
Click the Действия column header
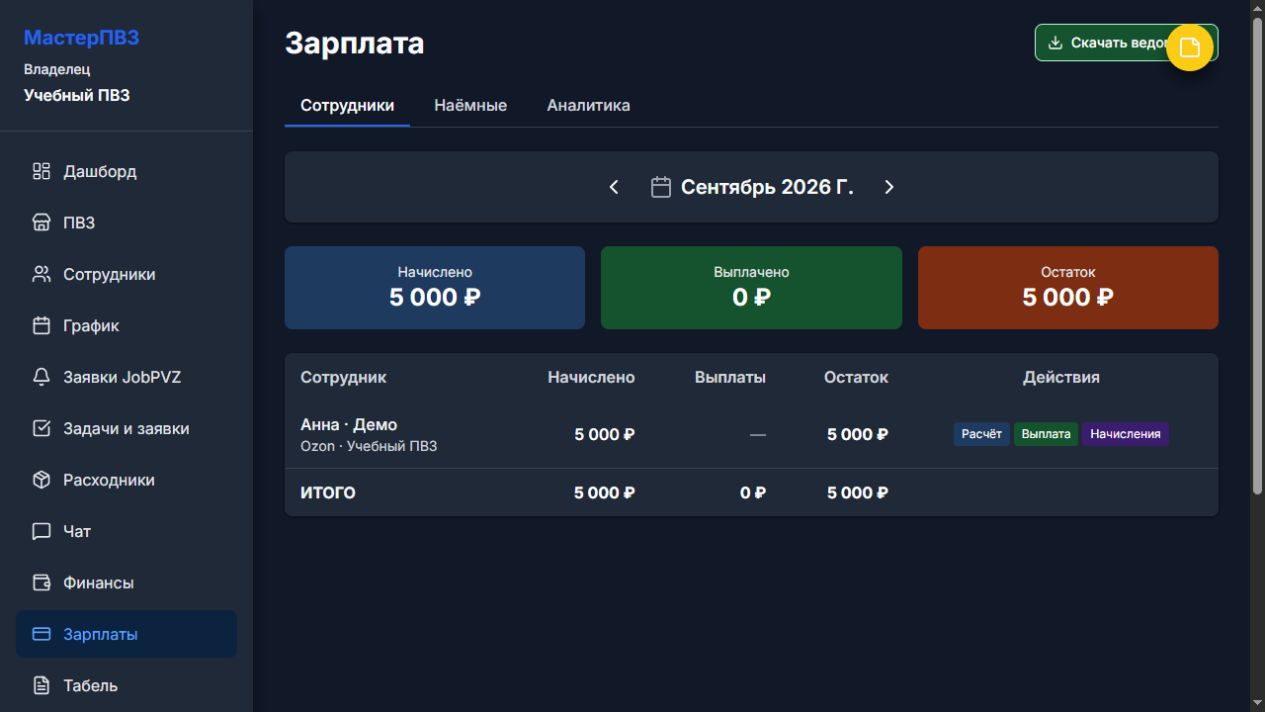[x=1061, y=377]
